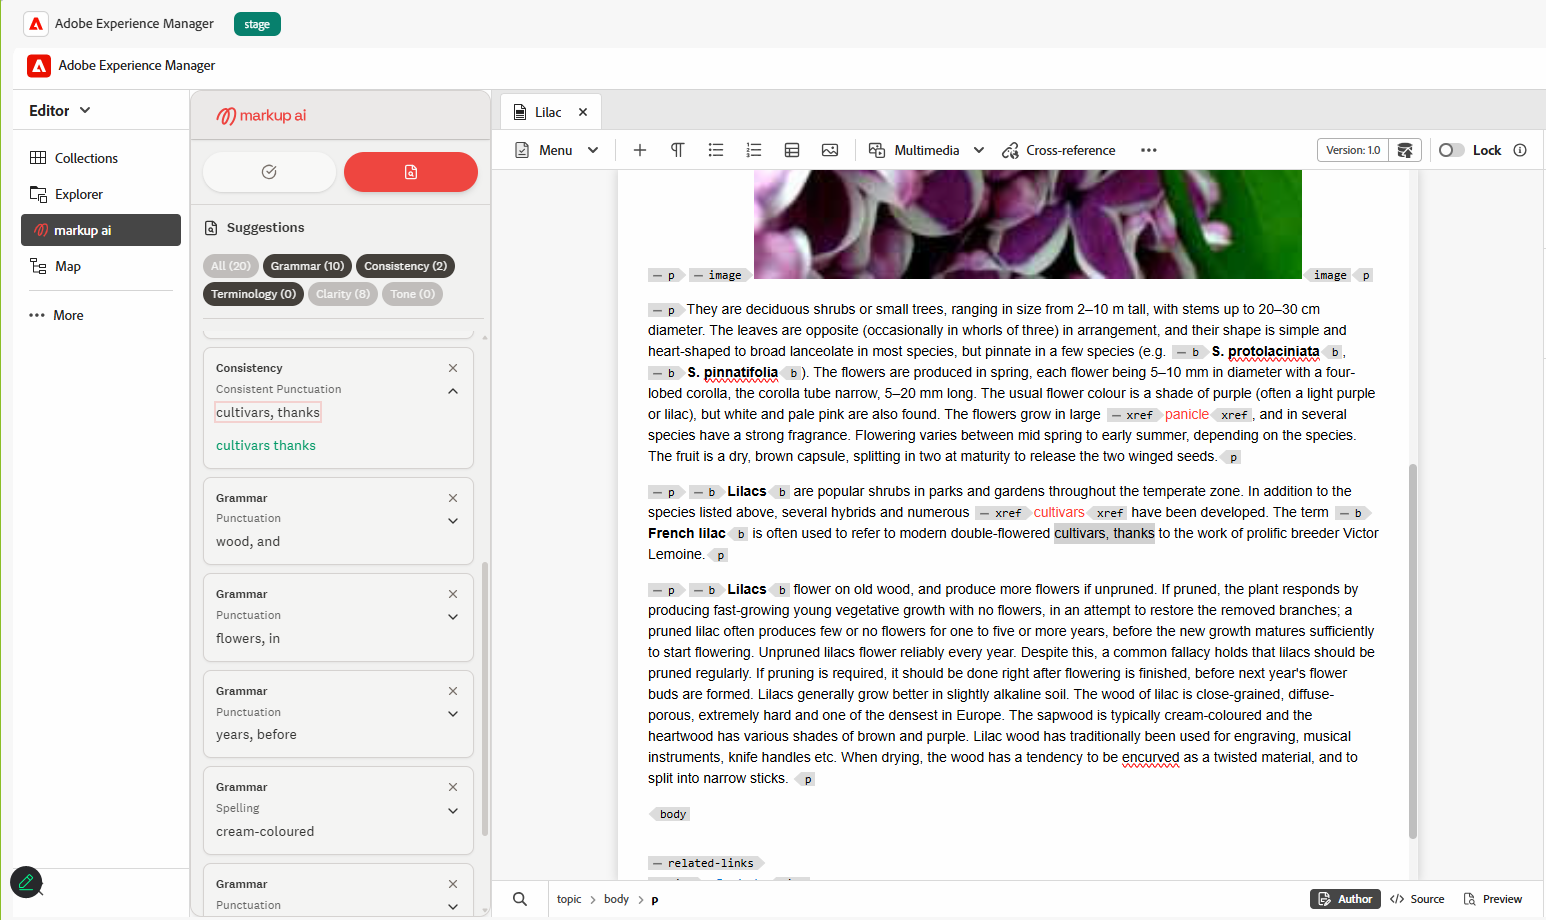Insert a table
The image size is (1546, 920).
pyautogui.click(x=792, y=150)
